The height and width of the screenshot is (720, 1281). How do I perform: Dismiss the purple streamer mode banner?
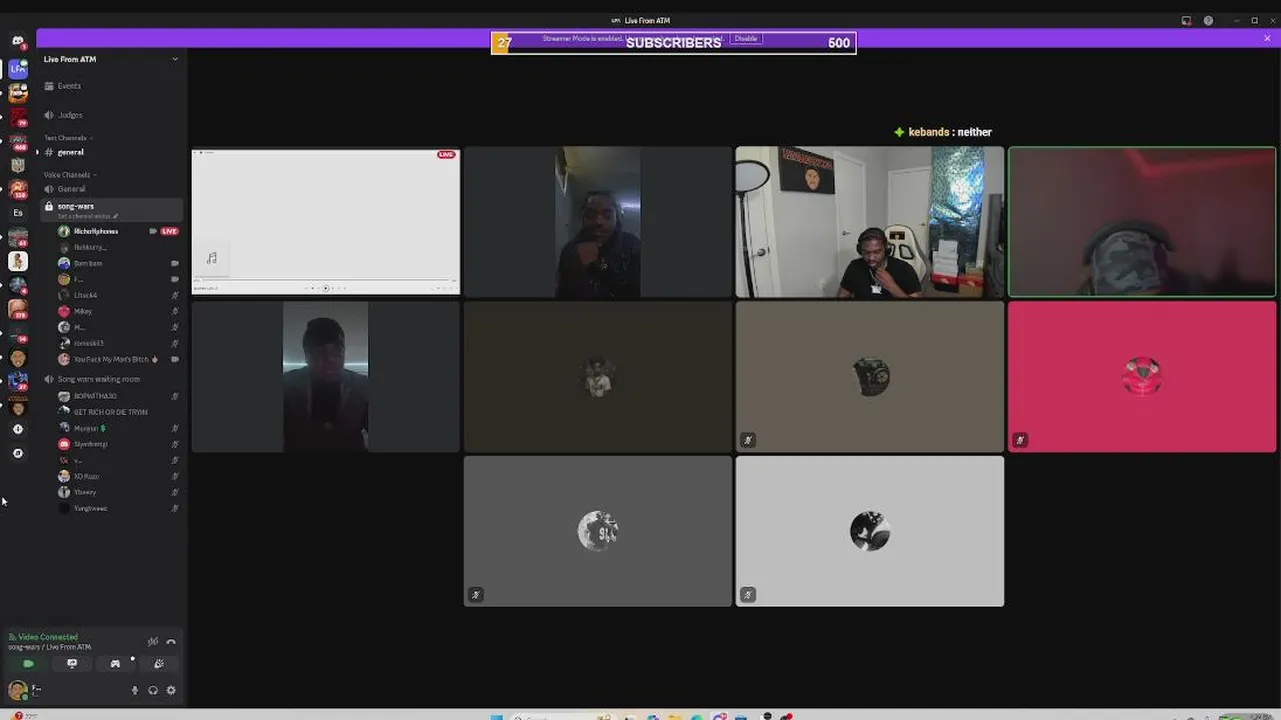[1267, 38]
